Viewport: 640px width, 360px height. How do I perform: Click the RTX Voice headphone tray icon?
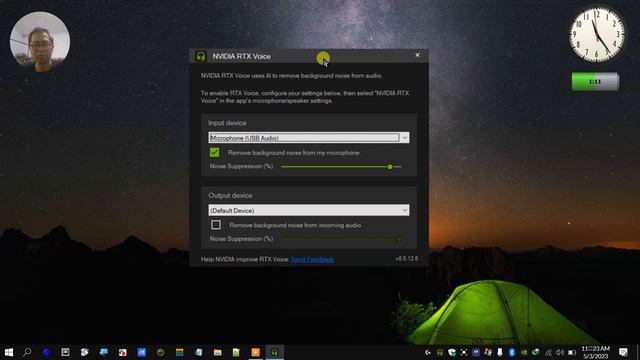(440, 352)
